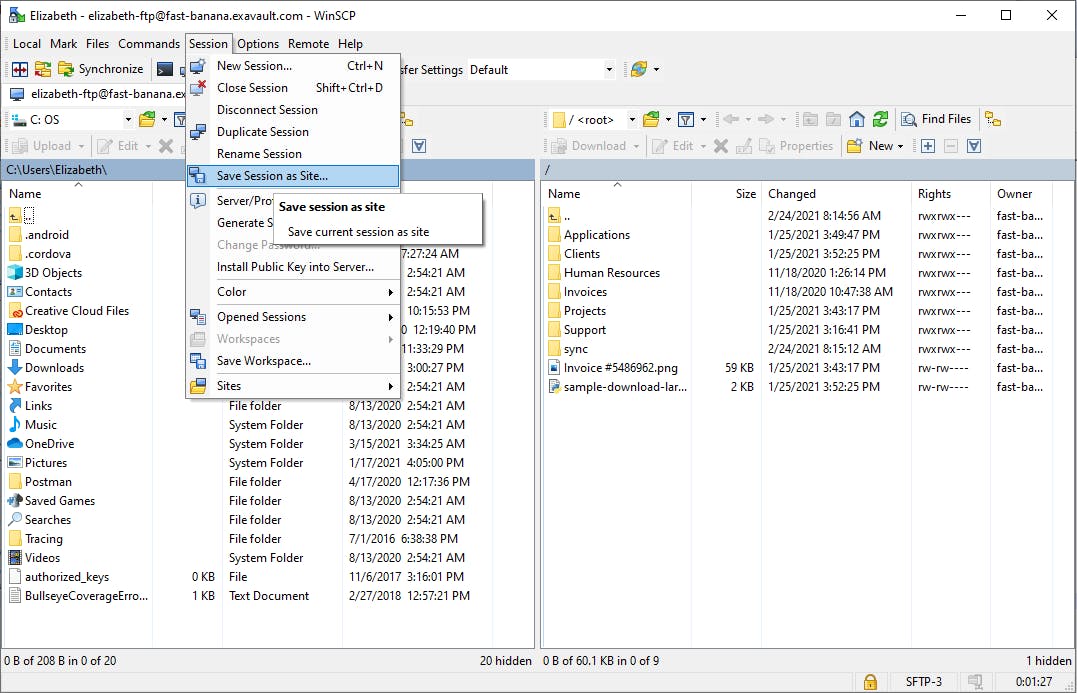The width and height of the screenshot is (1077, 693).
Task: Click Save Workspace menu entry
Action: coord(293,361)
